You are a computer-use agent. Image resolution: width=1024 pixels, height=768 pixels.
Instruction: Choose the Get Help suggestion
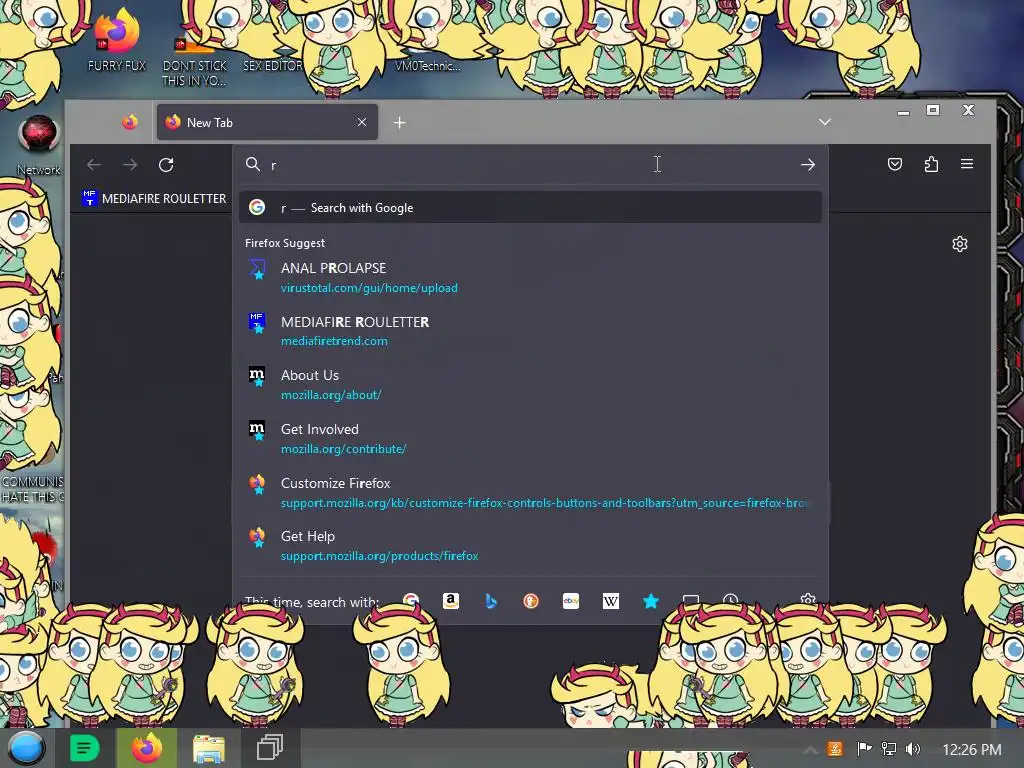pos(530,546)
